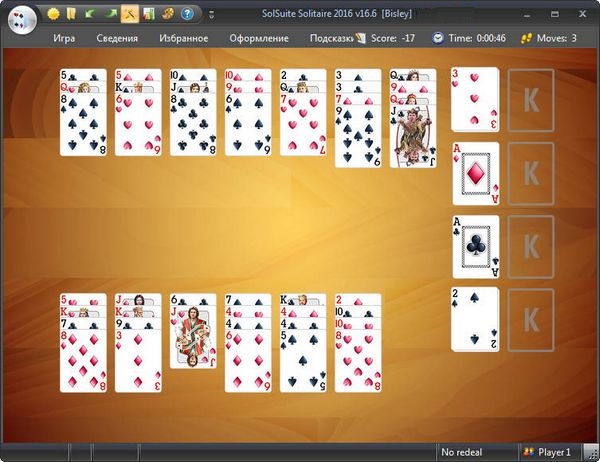Image resolution: width=600 pixels, height=462 pixels.
Task: Click the SolSuite application orb button
Action: pos(19,17)
